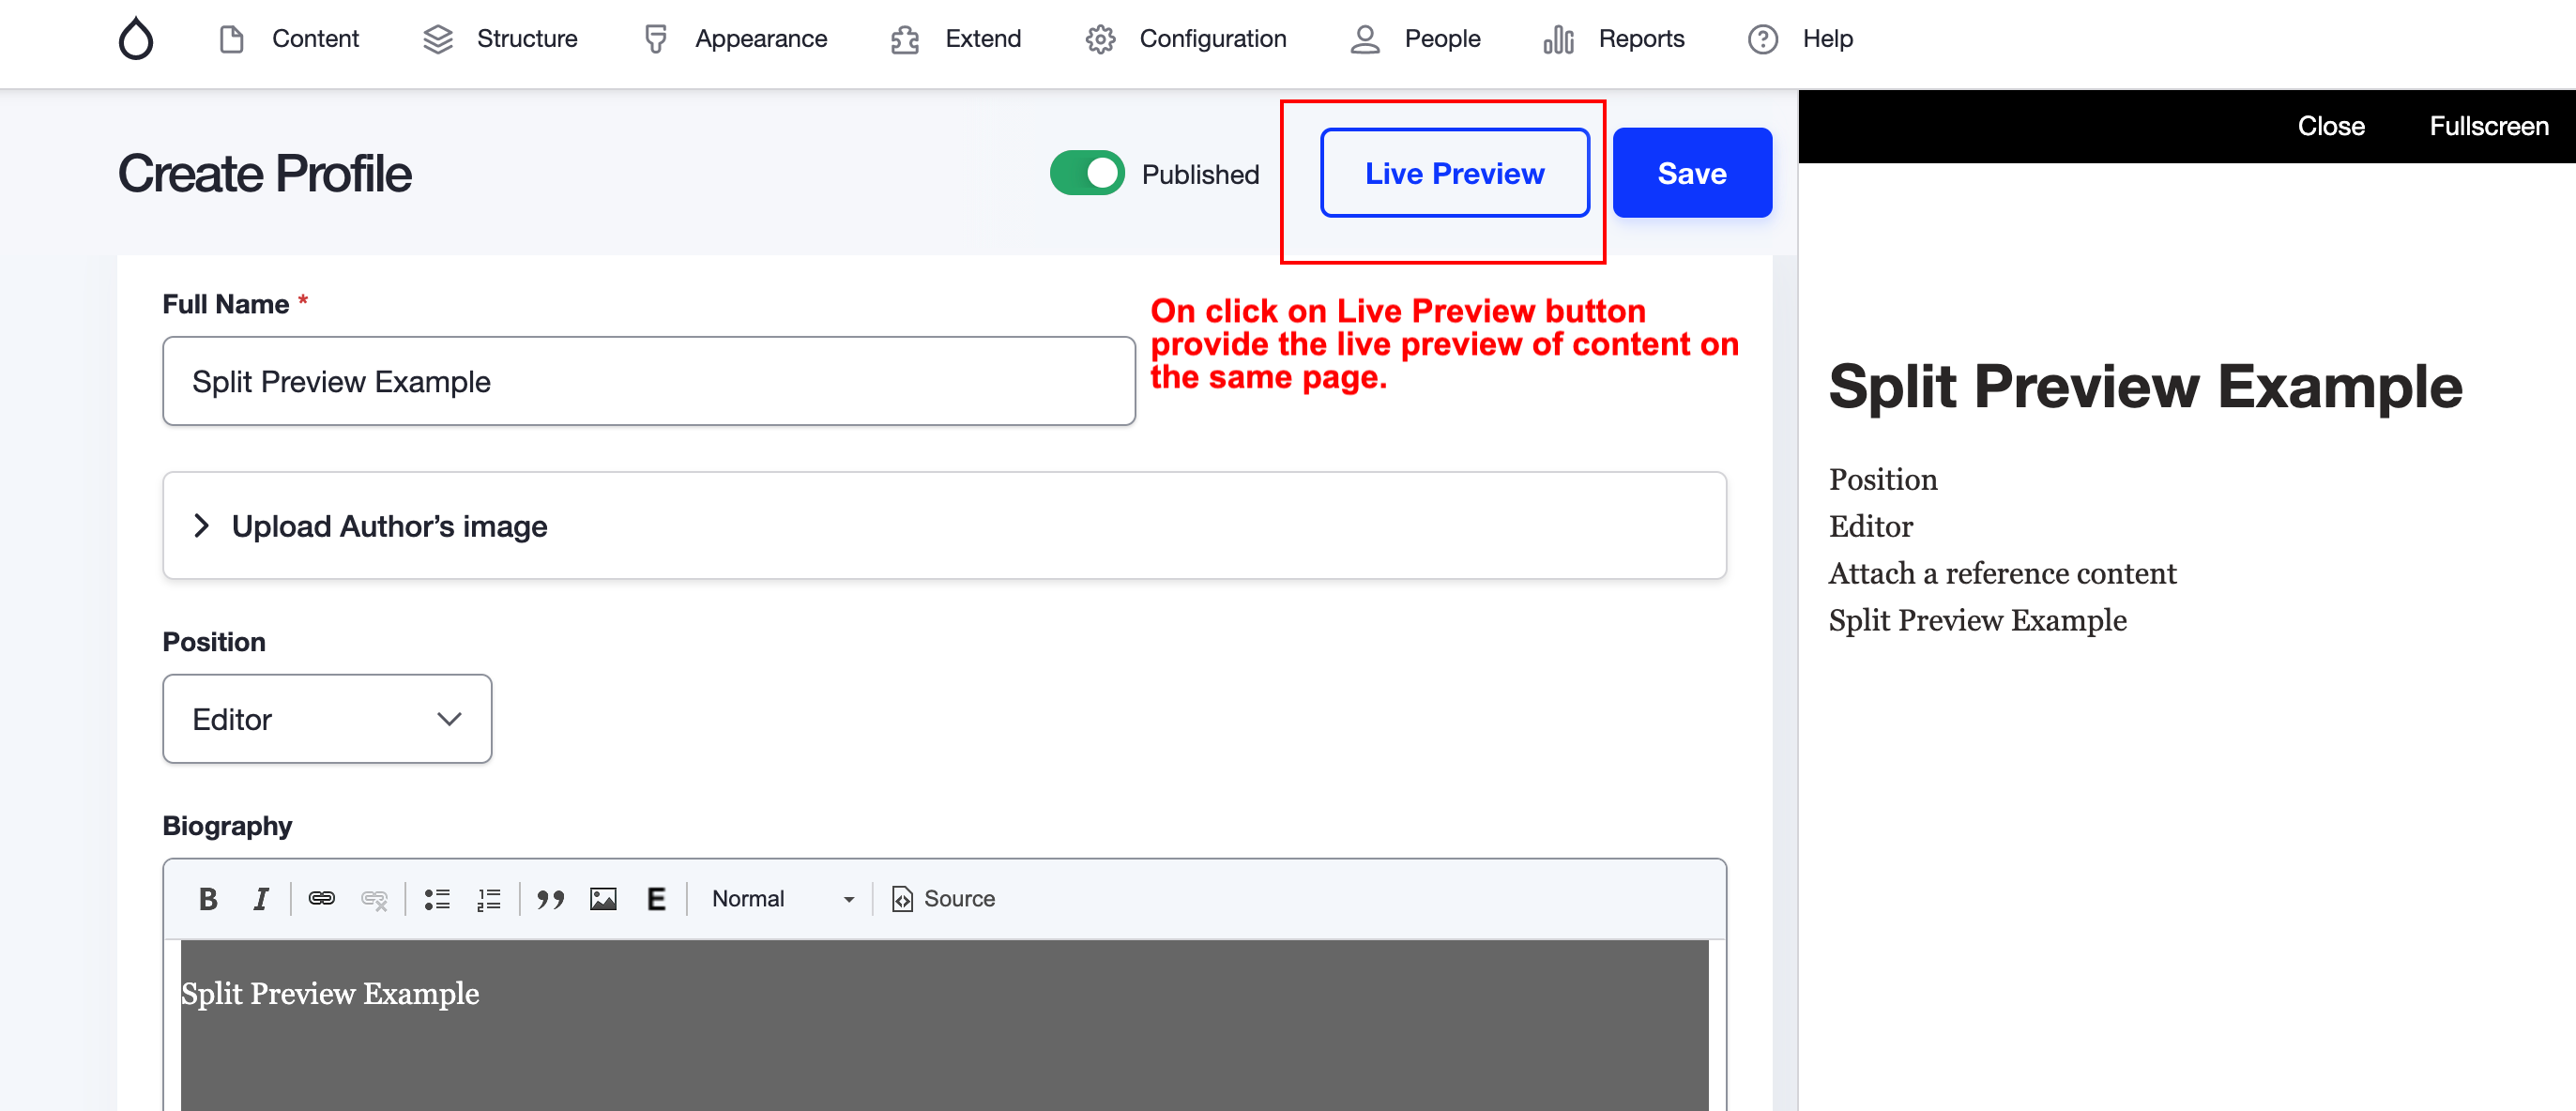Click the Live Preview button
The height and width of the screenshot is (1111, 2576).
coord(1454,173)
